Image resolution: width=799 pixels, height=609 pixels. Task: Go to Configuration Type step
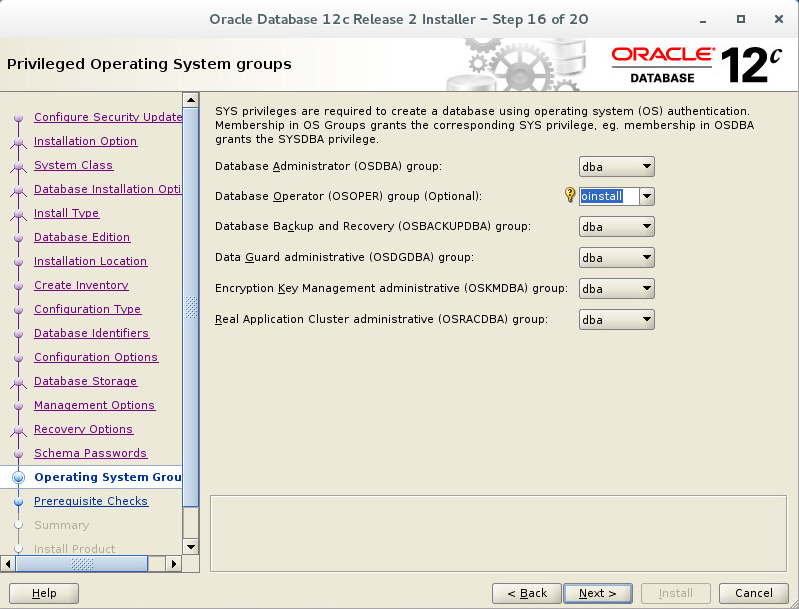[87, 309]
